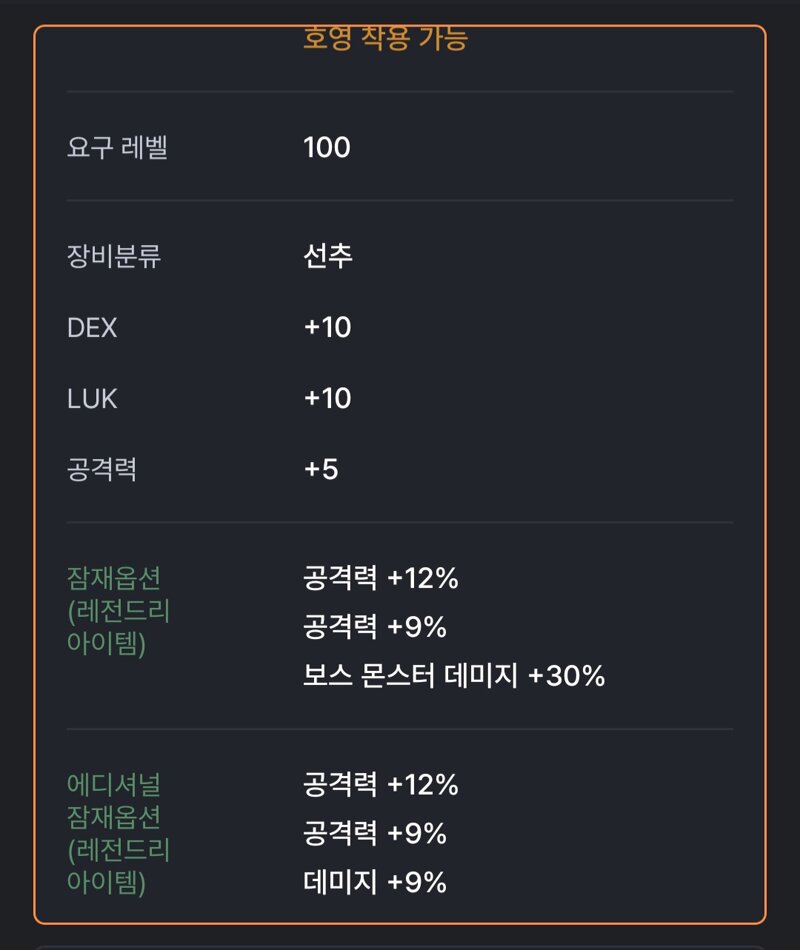Select the LUK stat label
800x950 pixels.
pos(92,399)
